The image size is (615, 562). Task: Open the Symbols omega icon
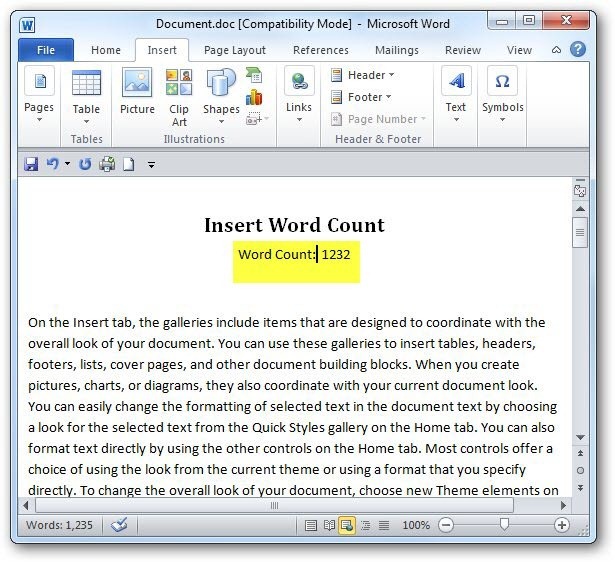502,81
